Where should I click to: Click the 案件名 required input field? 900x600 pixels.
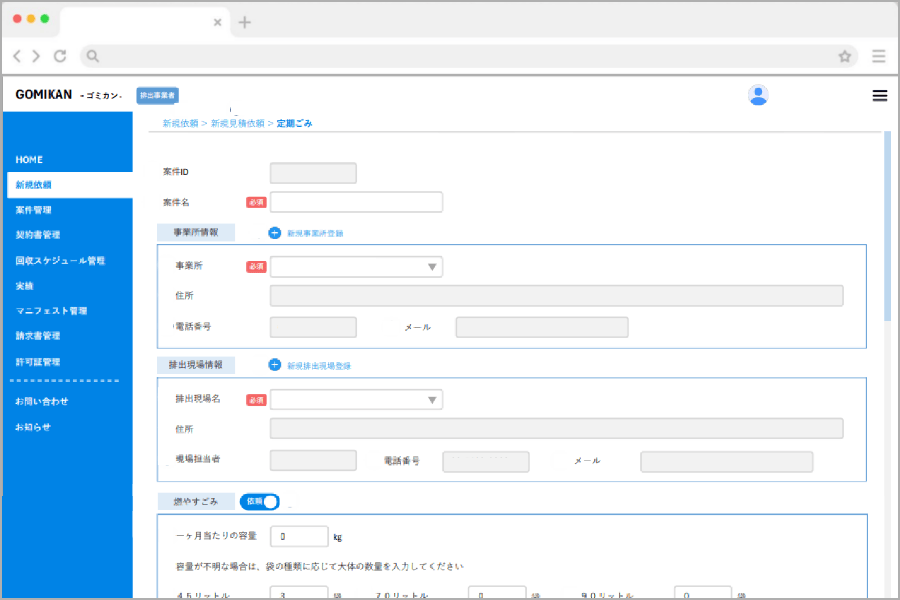click(x=356, y=201)
